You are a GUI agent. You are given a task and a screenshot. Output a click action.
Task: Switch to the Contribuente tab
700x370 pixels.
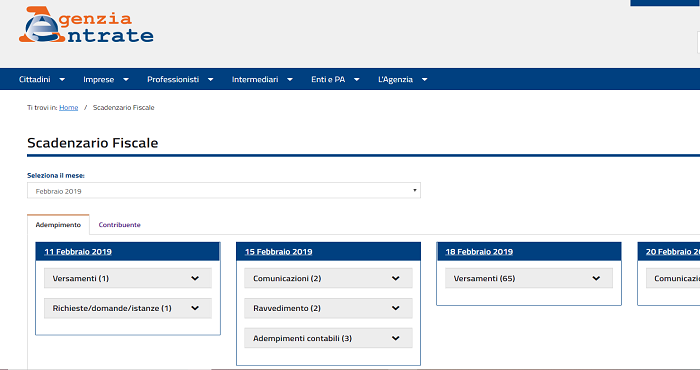tap(120, 224)
